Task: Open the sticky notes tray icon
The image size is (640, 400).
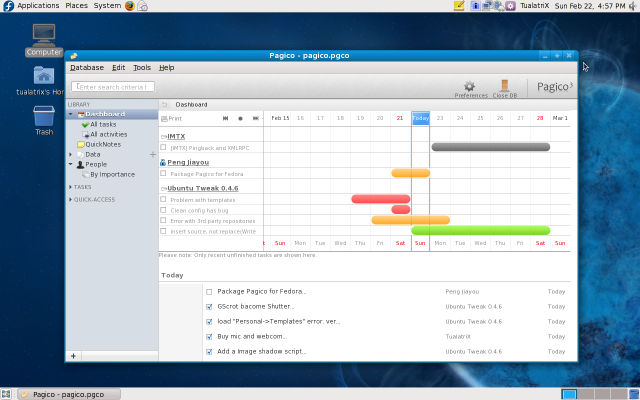Action: (459, 6)
